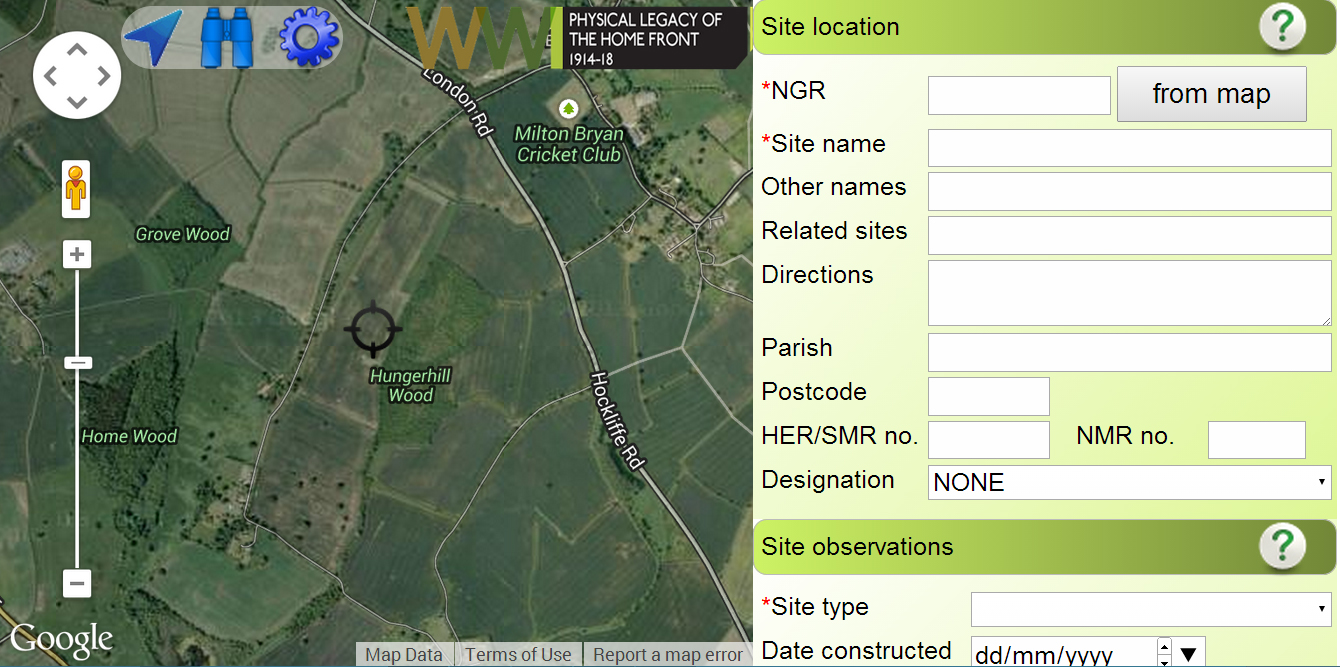
Task: Open the Site type dropdown
Action: click(x=1150, y=608)
